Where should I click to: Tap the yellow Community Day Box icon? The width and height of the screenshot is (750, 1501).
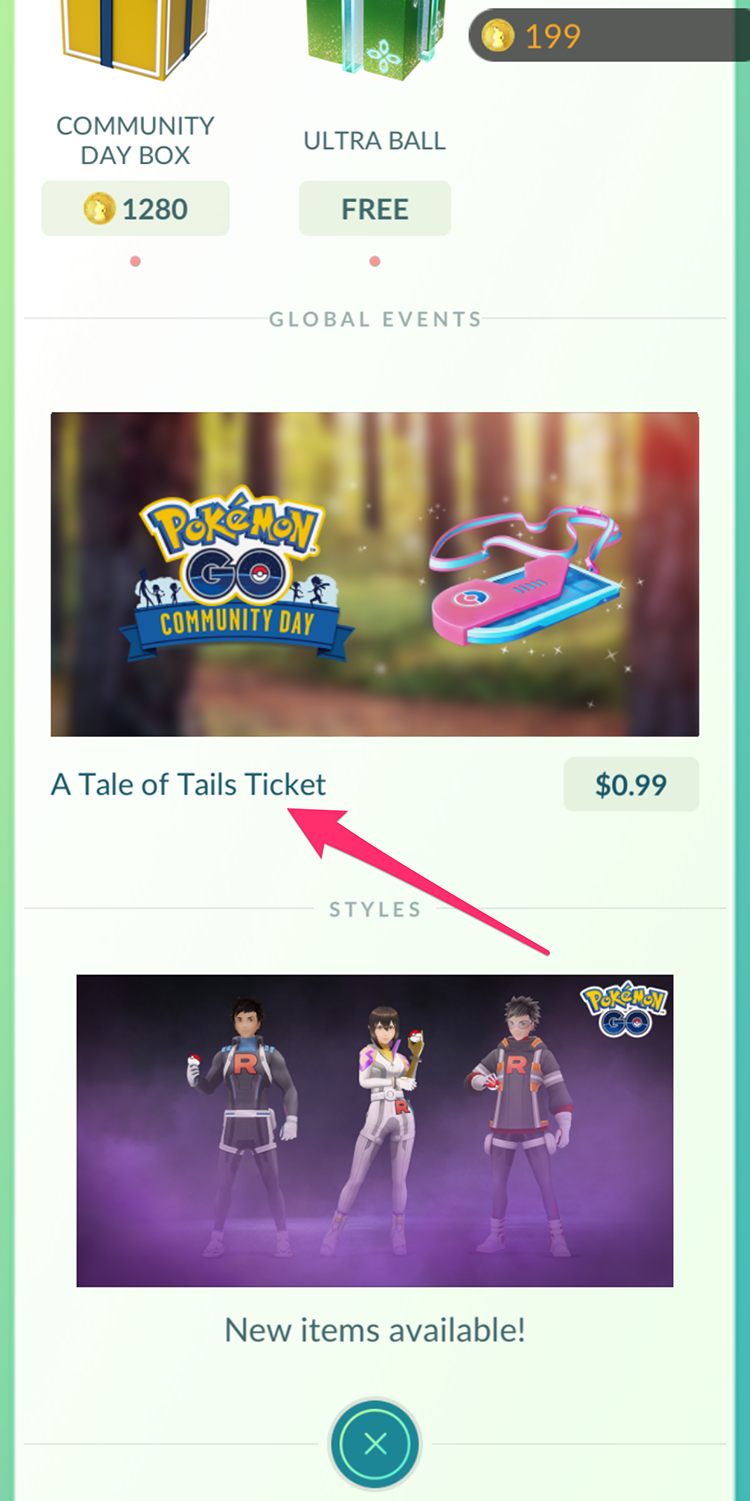click(x=135, y=40)
